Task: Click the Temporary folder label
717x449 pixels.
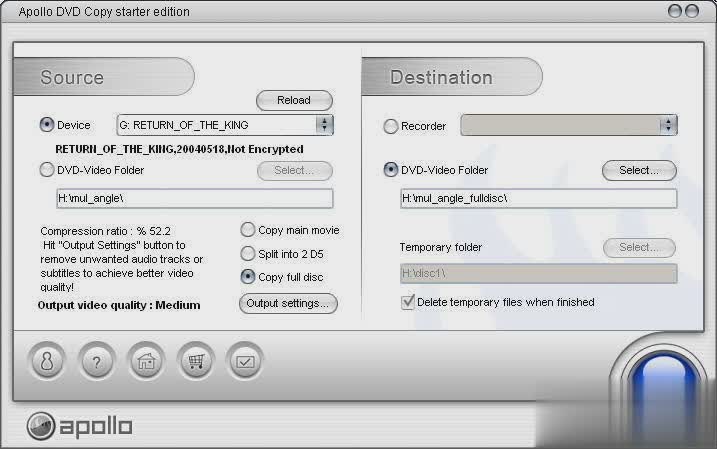Action: [x=441, y=247]
